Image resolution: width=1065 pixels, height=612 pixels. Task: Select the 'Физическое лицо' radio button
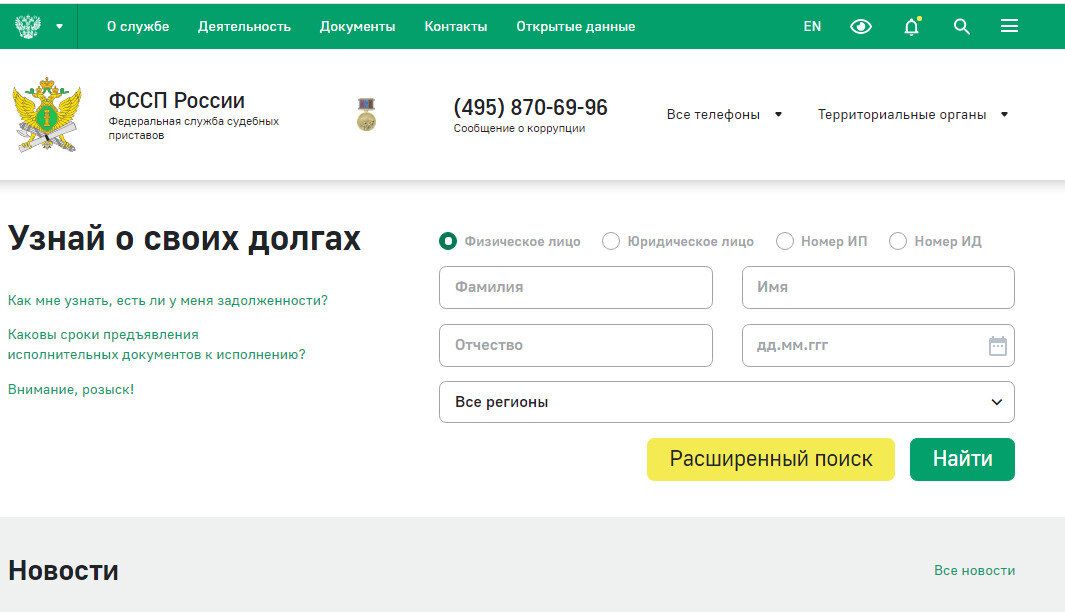click(448, 241)
